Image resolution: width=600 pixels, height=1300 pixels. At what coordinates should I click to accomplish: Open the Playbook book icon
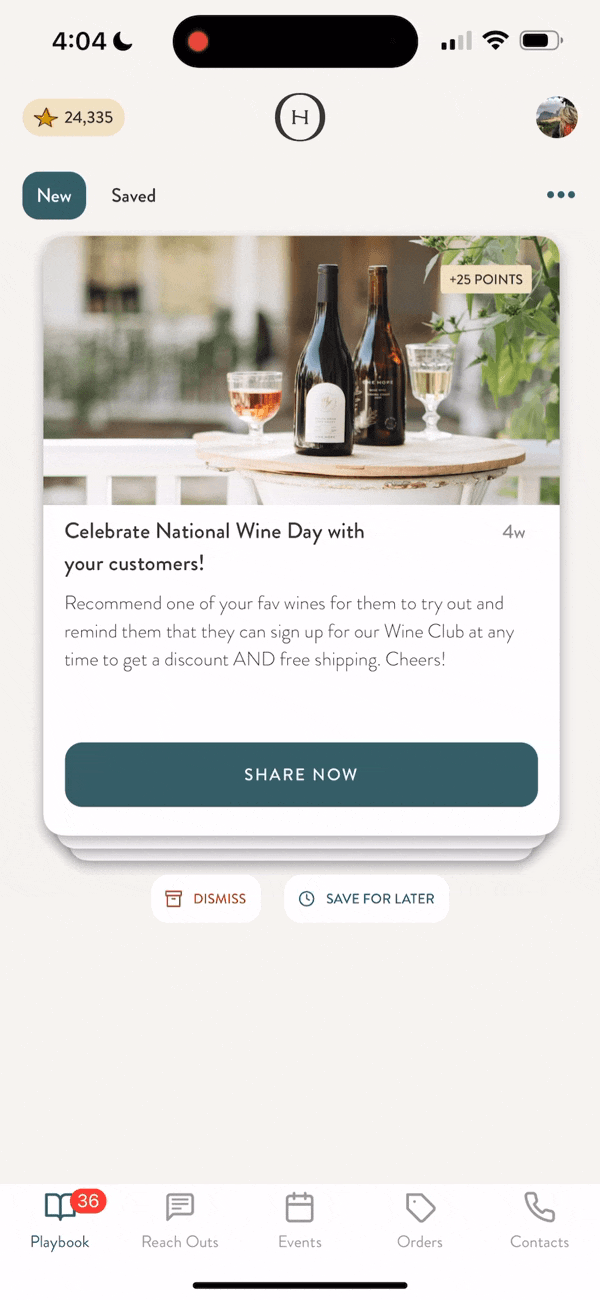58,1208
